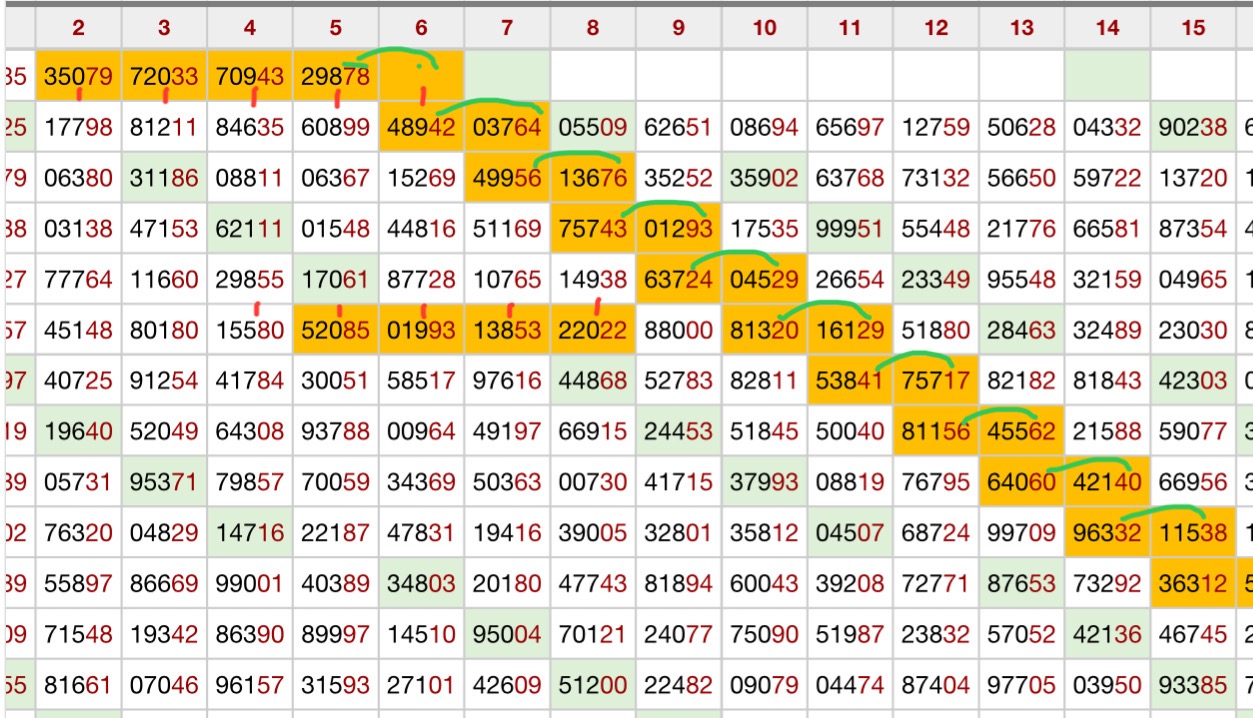Click the highlighted cell 64060
Viewport: 1253px width, 718px height.
coord(1022,482)
